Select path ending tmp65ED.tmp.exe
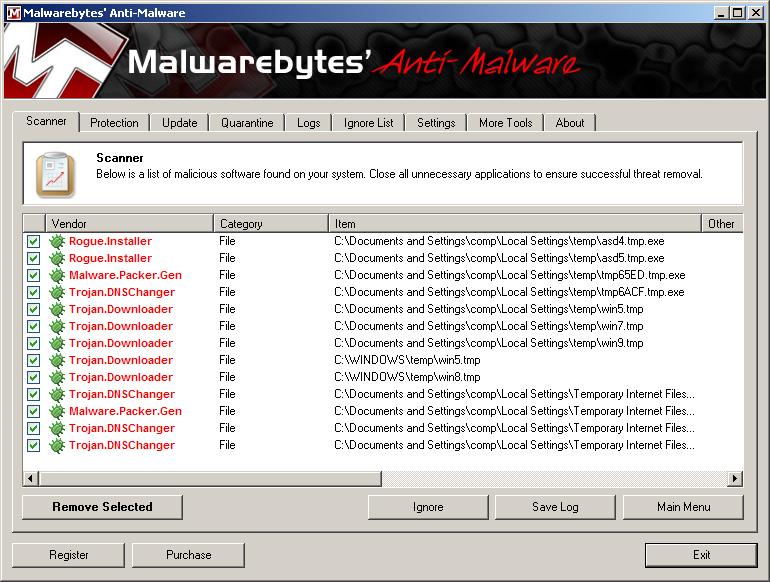Screen dimensions: 770x582 [510, 275]
